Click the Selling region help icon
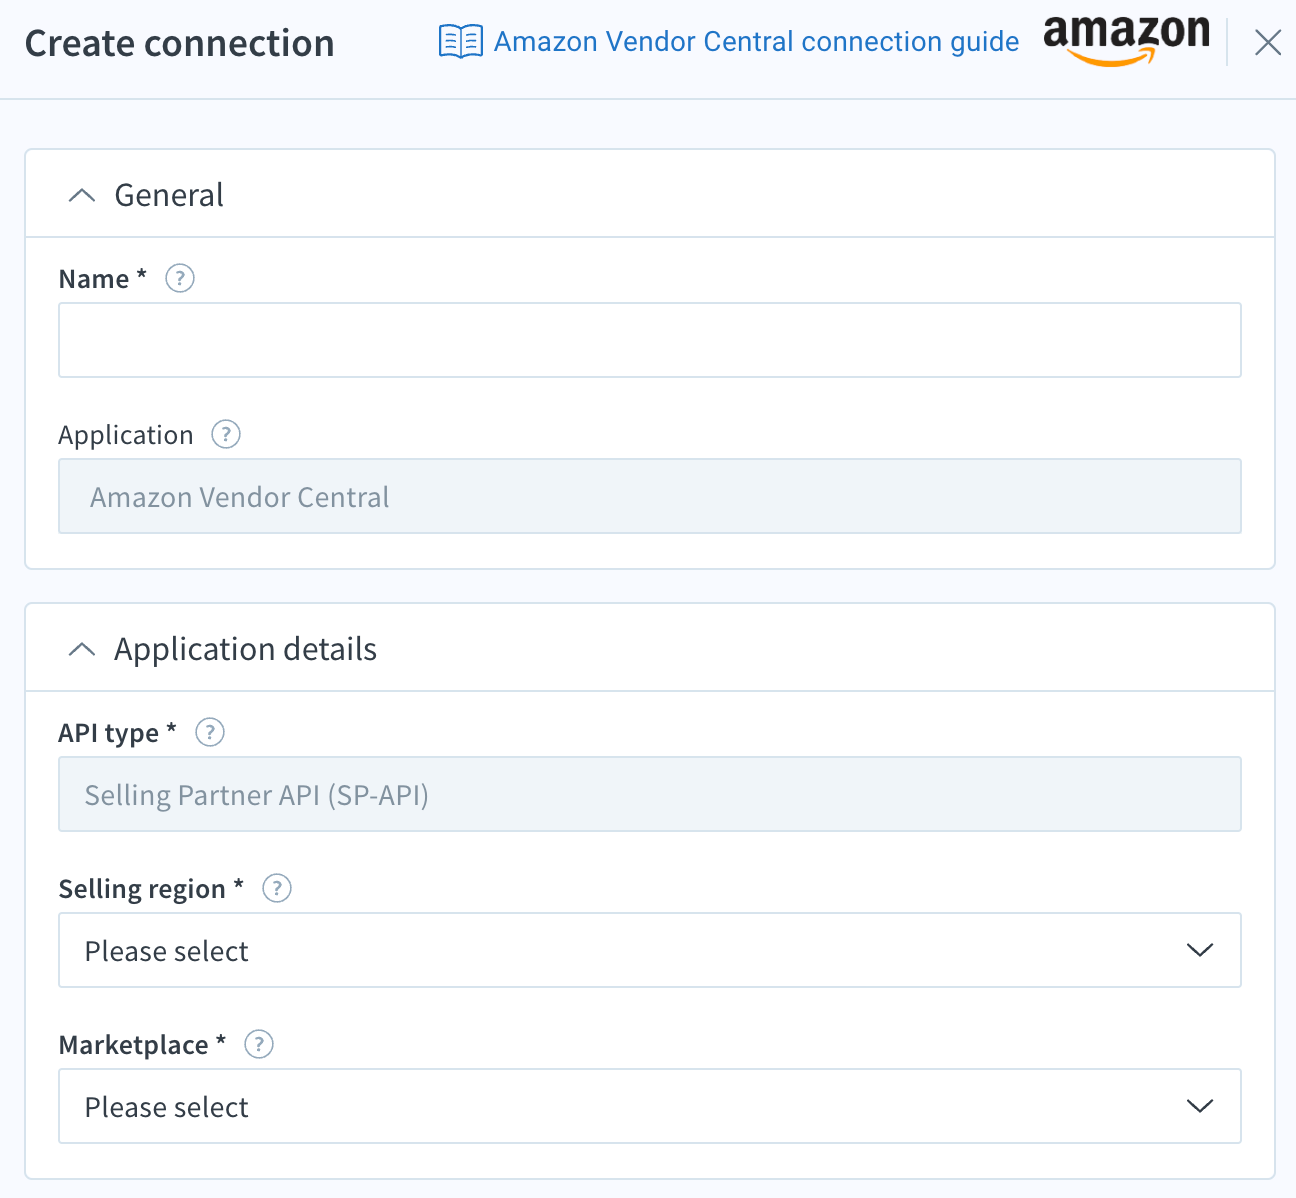This screenshot has width=1296, height=1198. 277,888
